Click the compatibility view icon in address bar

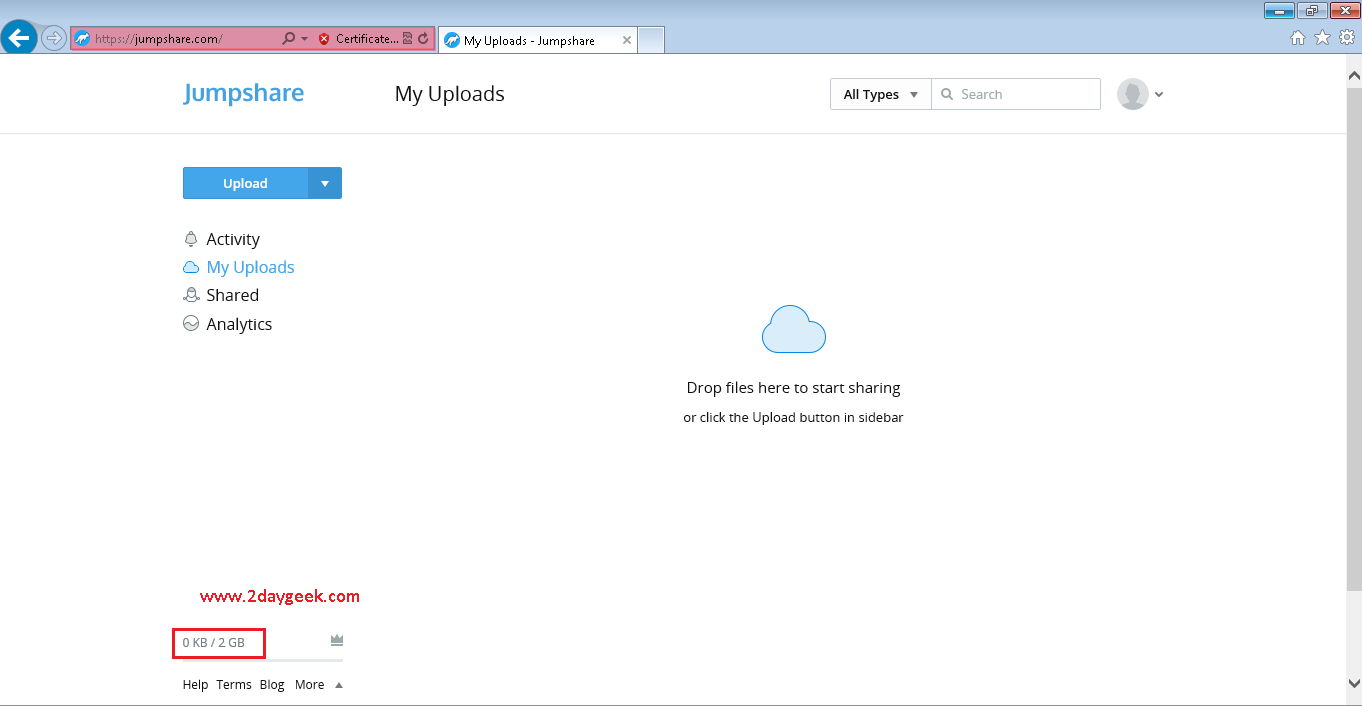408,39
